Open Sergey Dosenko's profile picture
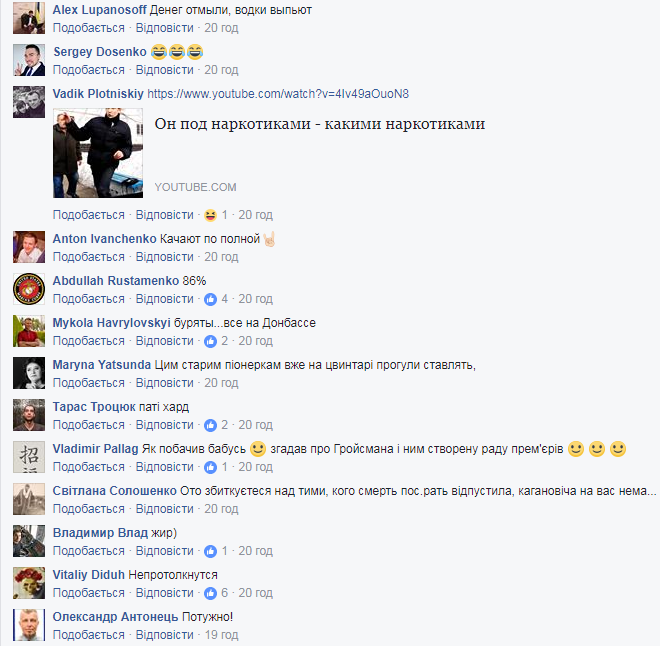 pyautogui.click(x=29, y=60)
